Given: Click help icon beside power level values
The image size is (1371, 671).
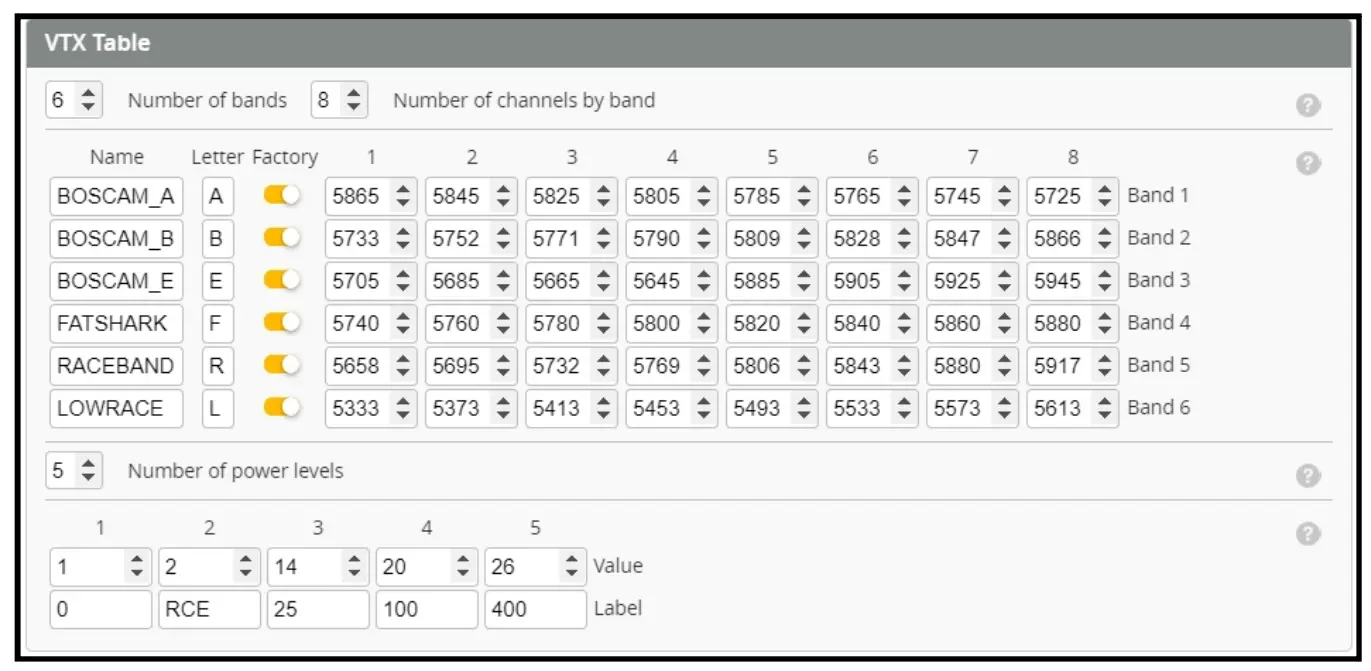Looking at the screenshot, I should click(x=1308, y=534).
